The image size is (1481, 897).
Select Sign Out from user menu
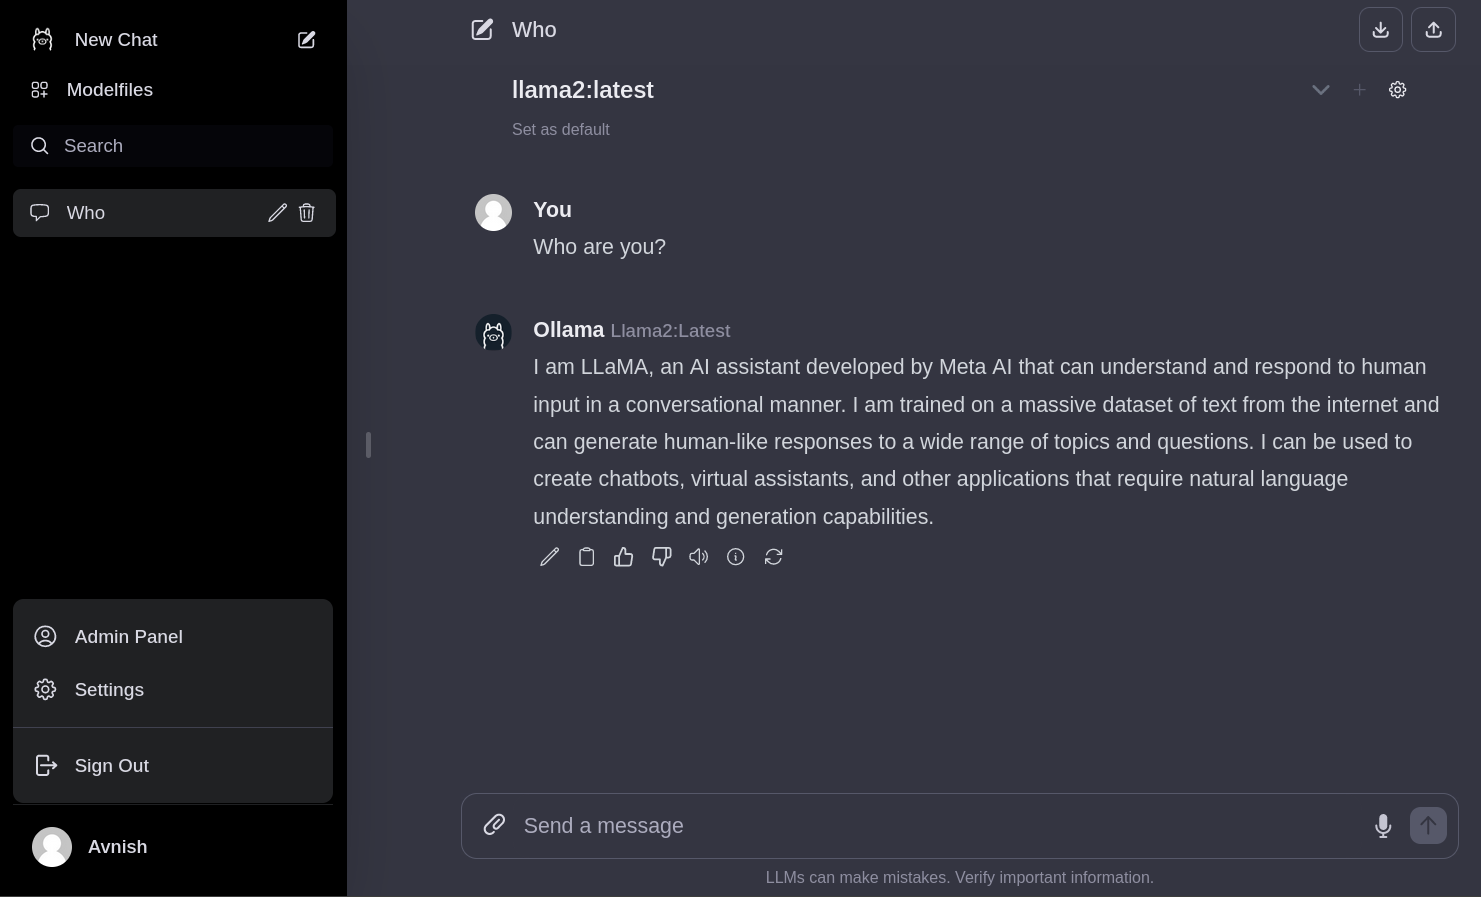point(173,766)
